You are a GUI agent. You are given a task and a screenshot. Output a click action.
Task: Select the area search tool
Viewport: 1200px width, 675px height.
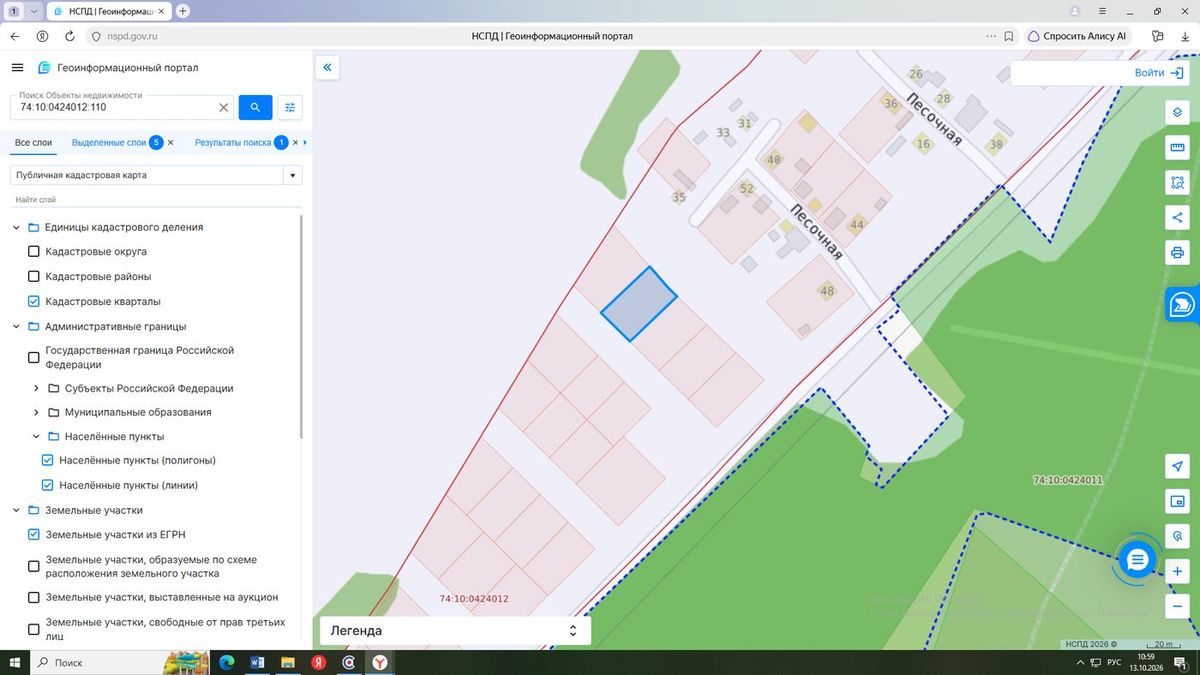(1177, 183)
